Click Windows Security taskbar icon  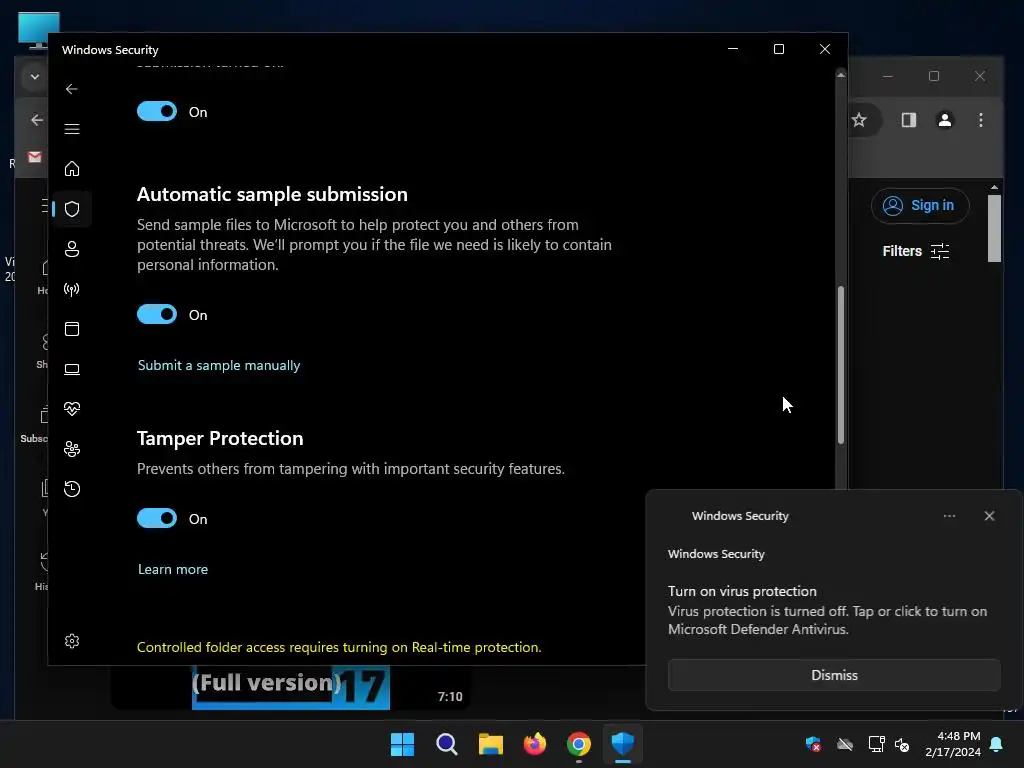622,744
